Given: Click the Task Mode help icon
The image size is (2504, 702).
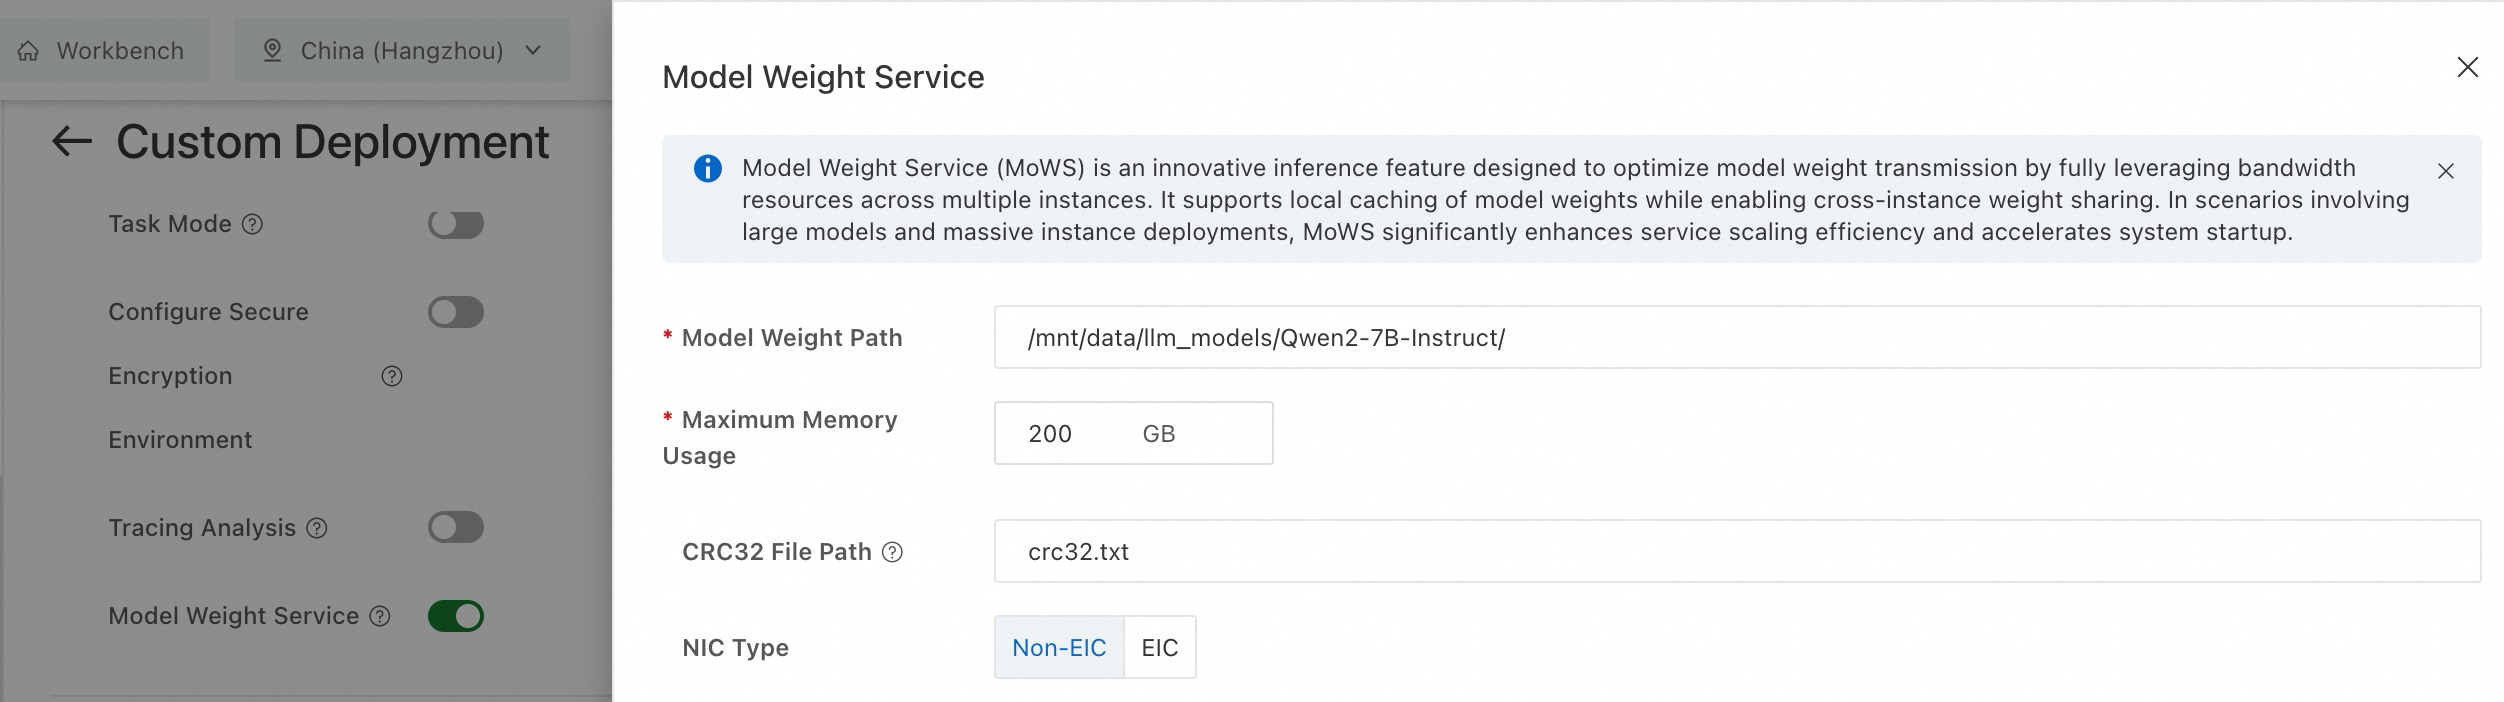Looking at the screenshot, I should (253, 224).
